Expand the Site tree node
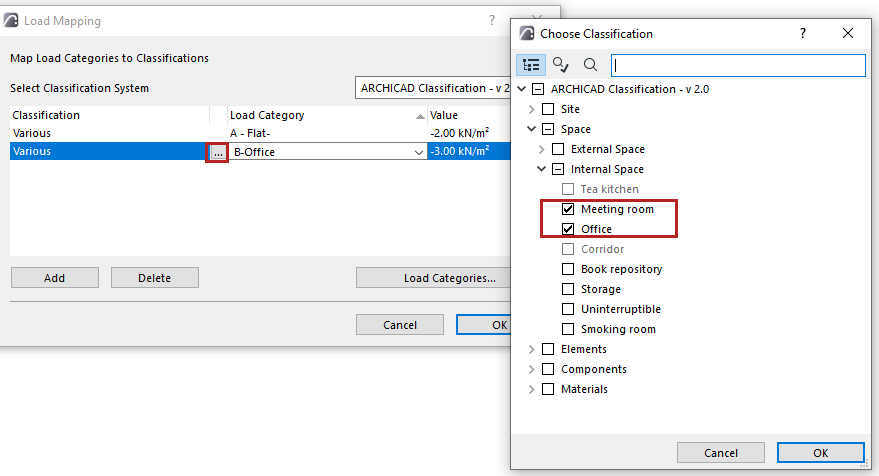This screenshot has width=879, height=476. 531,109
